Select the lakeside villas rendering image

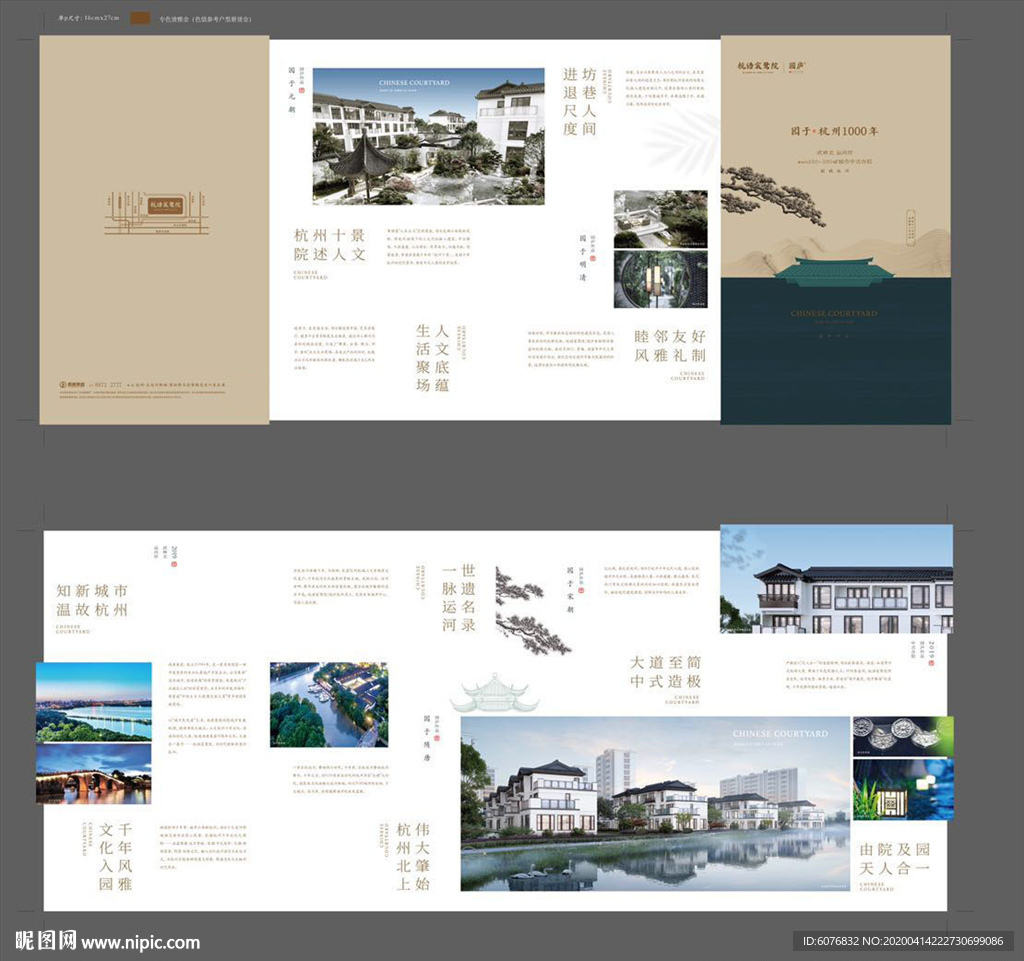[655, 803]
